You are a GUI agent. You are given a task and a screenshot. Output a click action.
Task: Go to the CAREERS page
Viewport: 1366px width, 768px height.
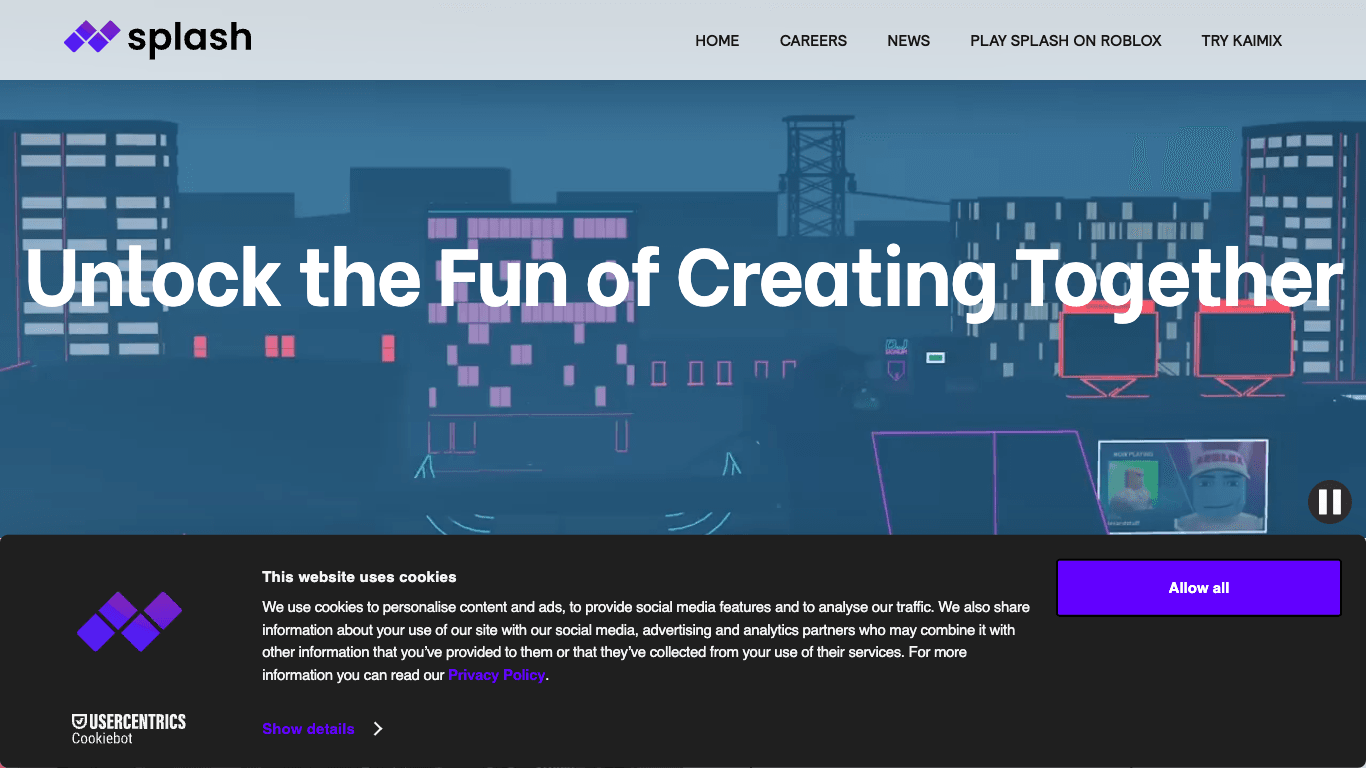point(813,41)
